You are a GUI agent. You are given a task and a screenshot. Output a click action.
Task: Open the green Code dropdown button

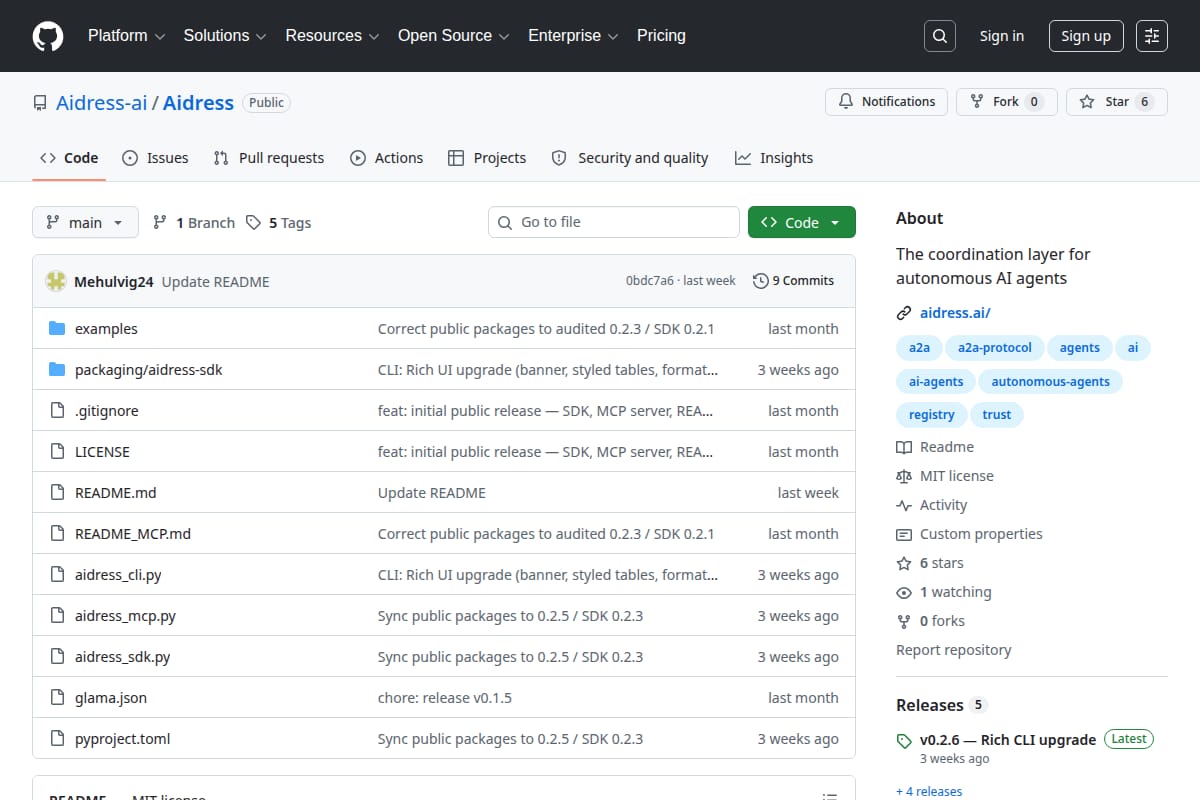(x=802, y=222)
